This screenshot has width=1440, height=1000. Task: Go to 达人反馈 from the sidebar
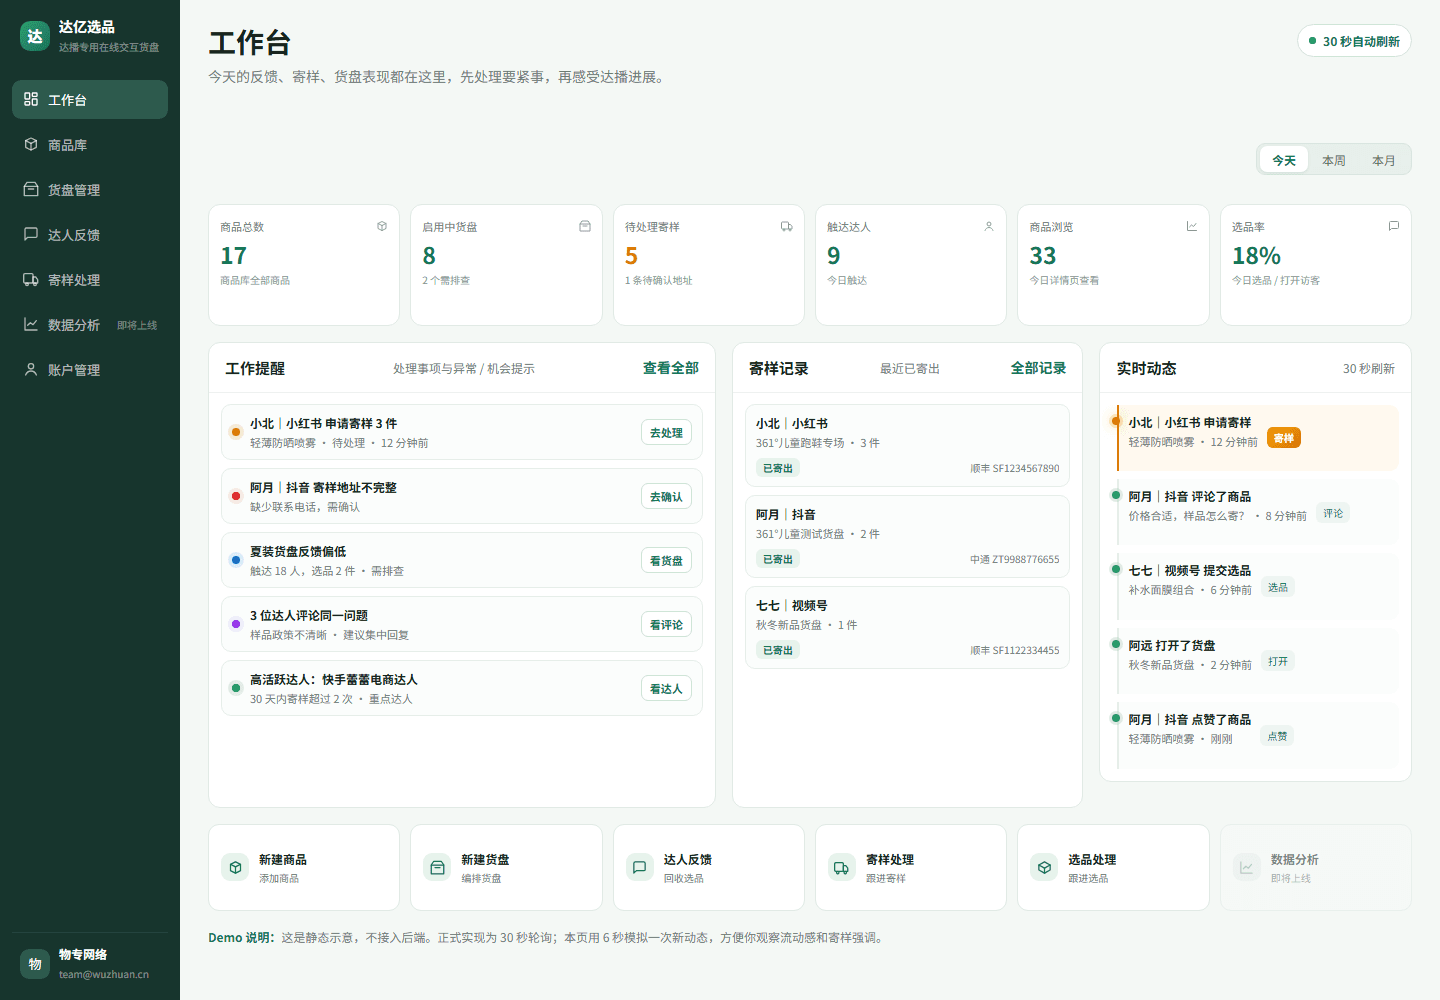[90, 235]
